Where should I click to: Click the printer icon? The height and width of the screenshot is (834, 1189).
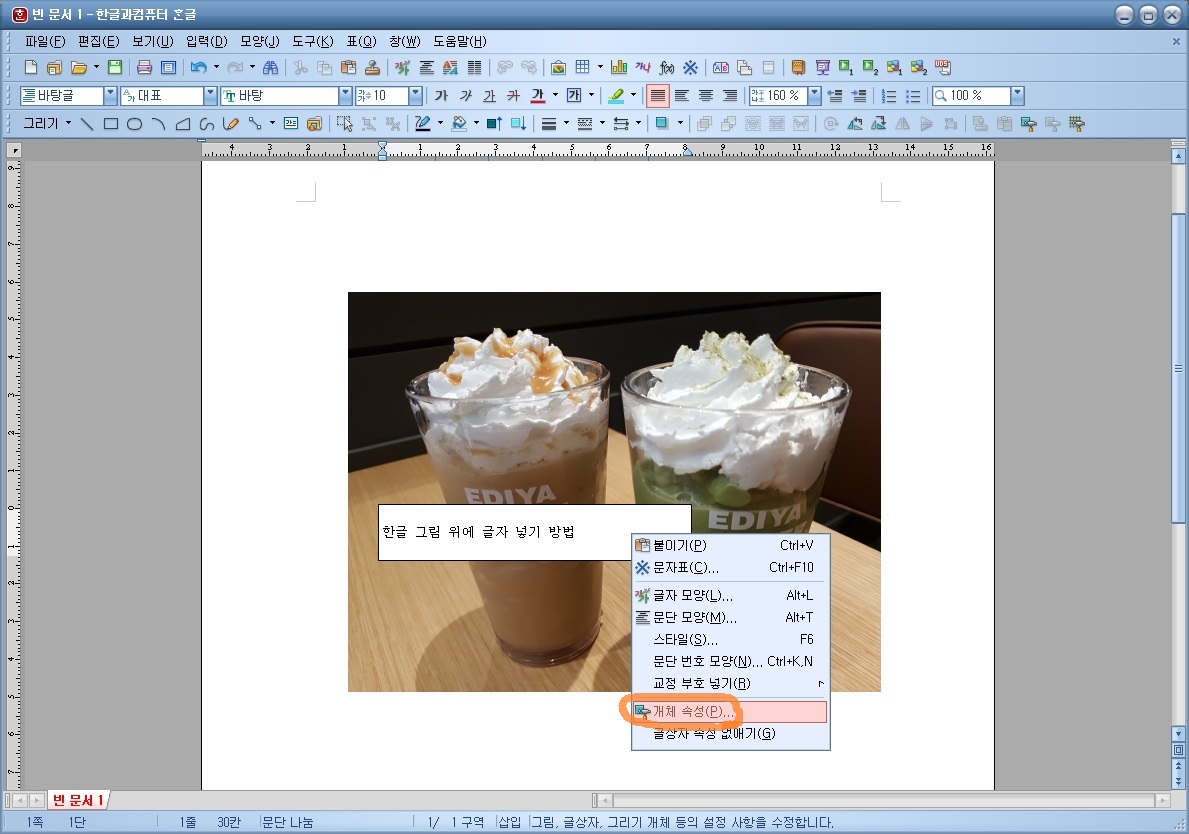click(144, 67)
